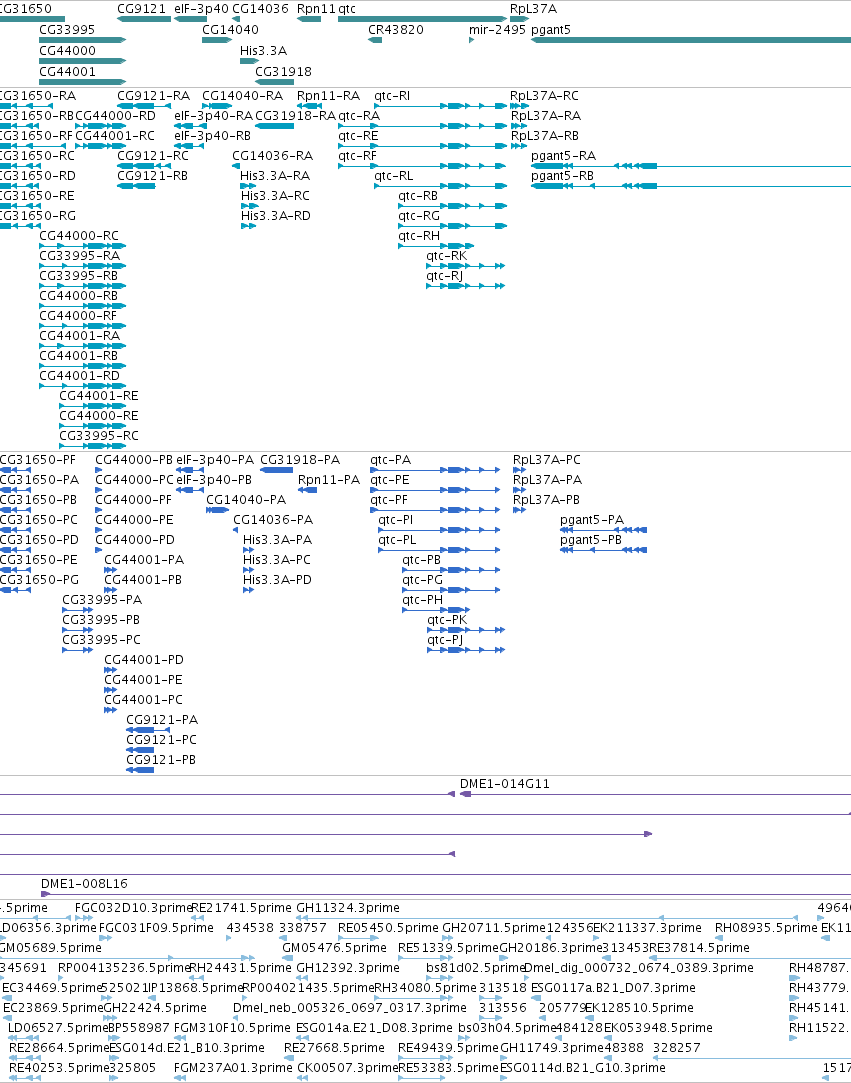
Task: Click the CG14036-RA transcript label
Action: coord(273,155)
